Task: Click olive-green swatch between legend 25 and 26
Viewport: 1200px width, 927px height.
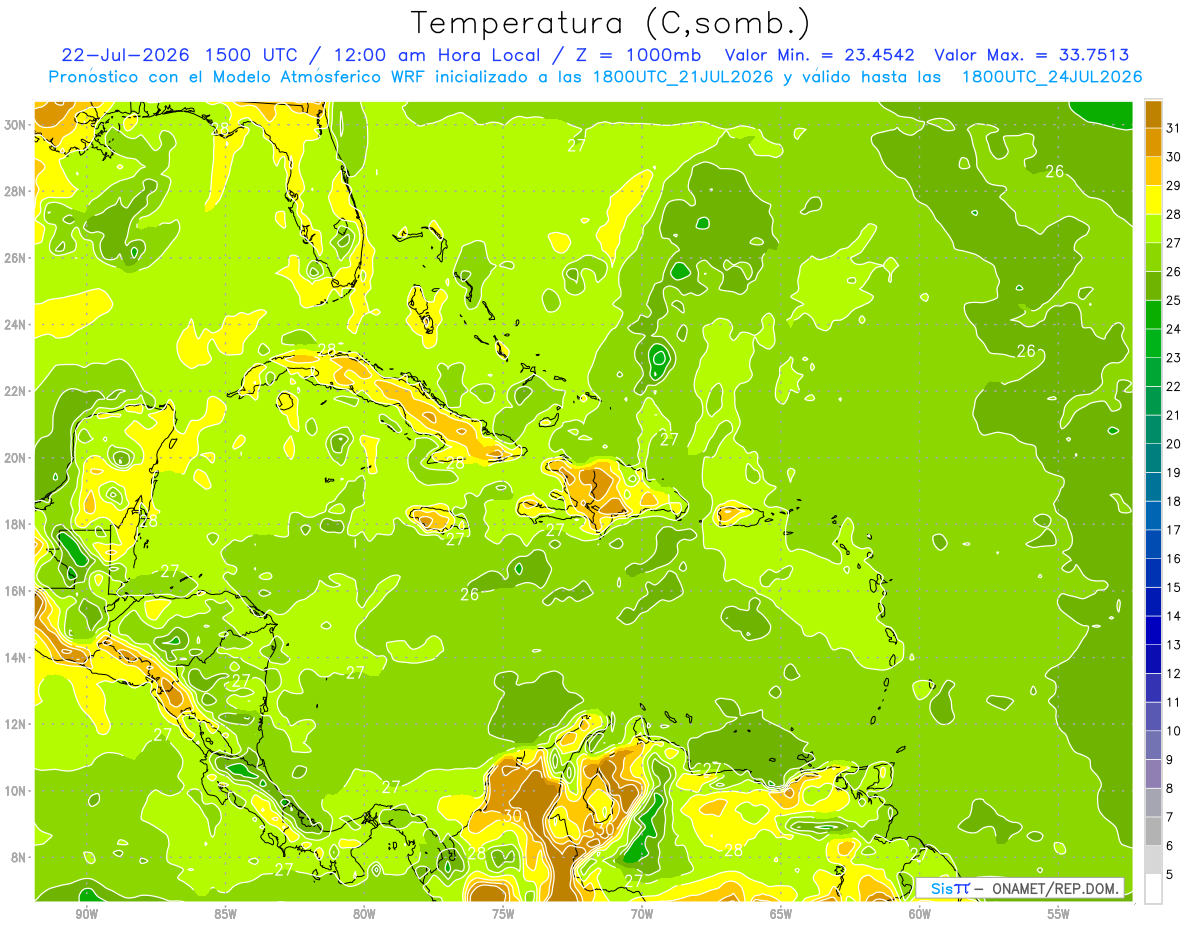Action: 1153,286
